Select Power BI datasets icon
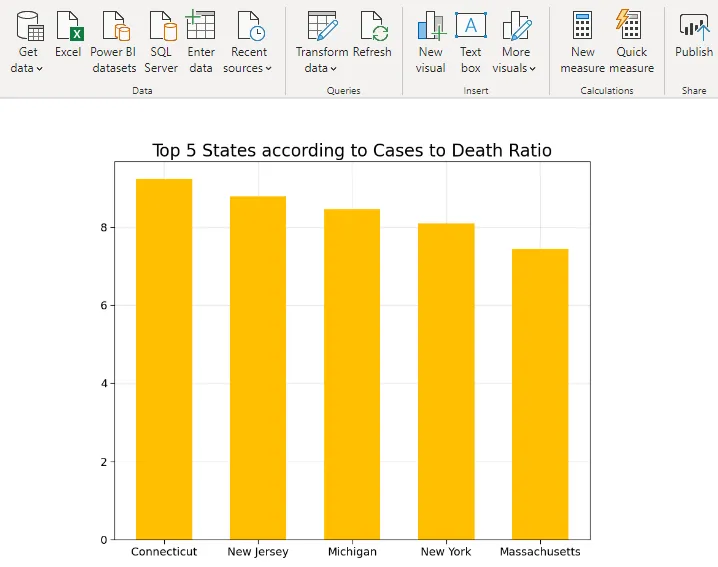The image size is (718, 567). (113, 26)
